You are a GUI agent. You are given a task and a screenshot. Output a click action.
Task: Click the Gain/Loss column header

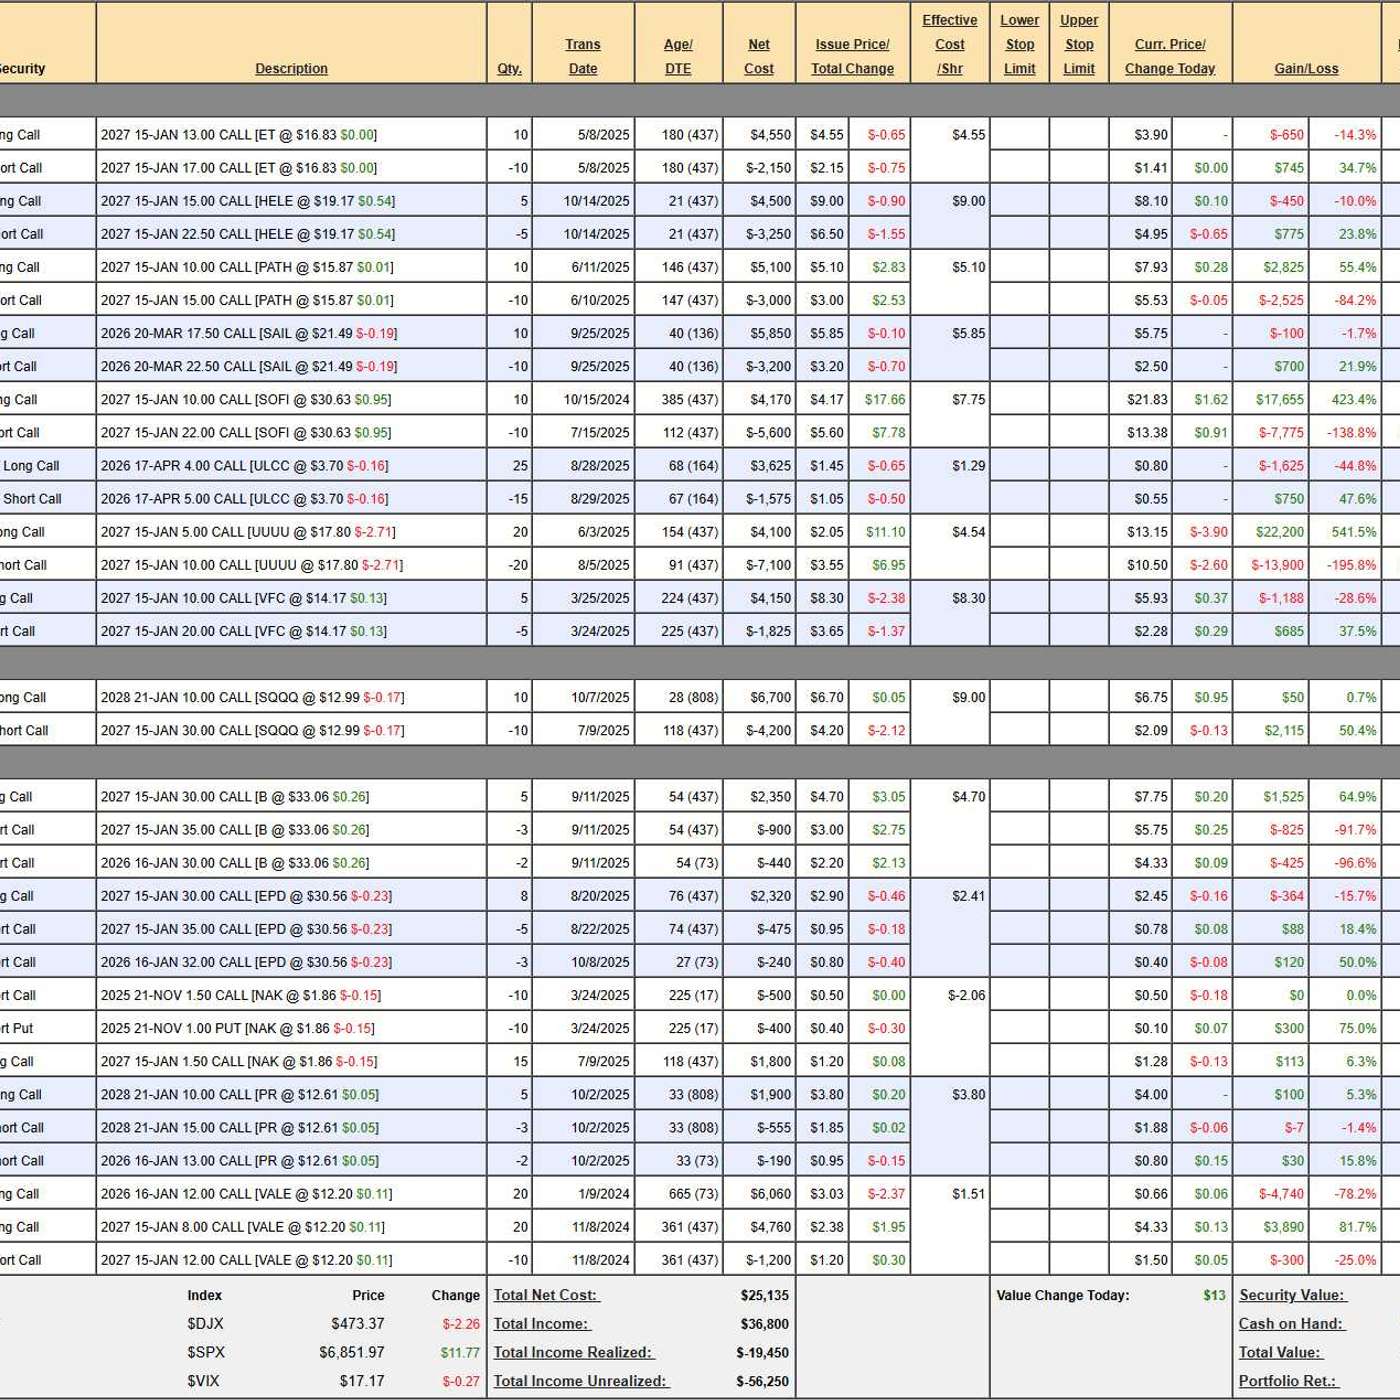(x=1306, y=68)
